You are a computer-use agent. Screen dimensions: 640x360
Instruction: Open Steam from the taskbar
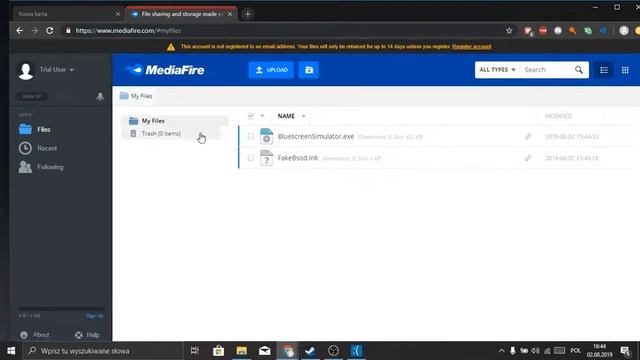click(310, 351)
